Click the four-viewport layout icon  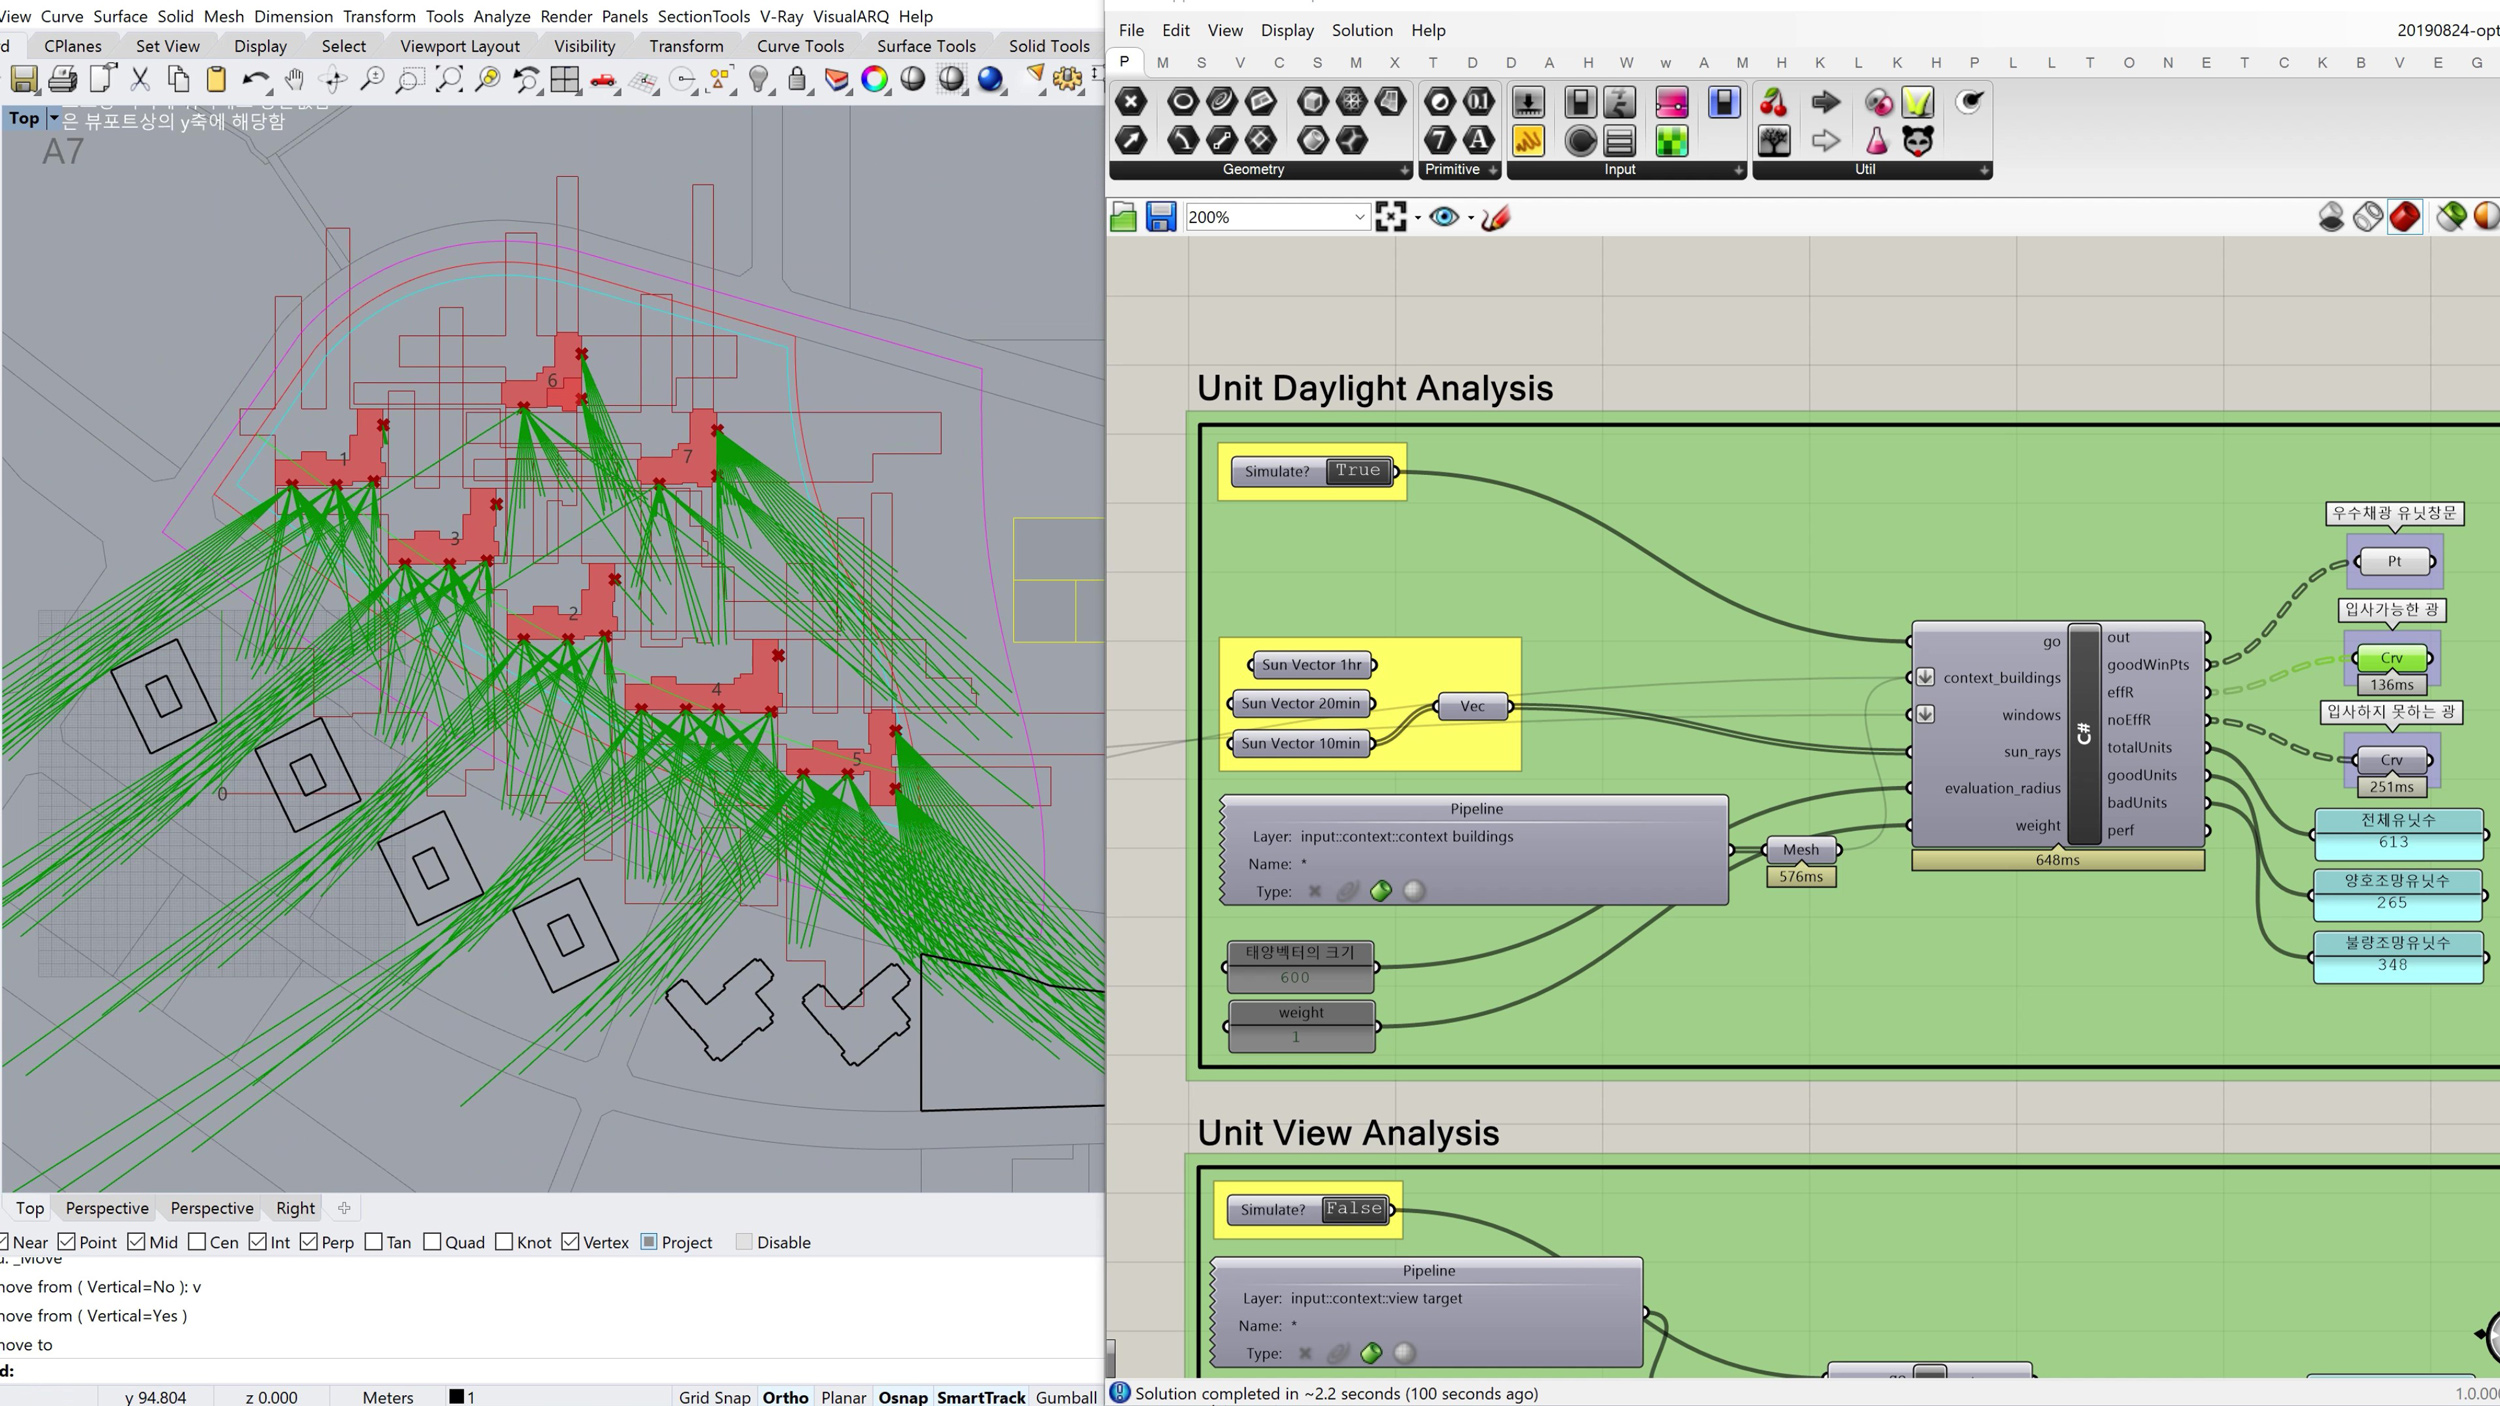tap(565, 79)
